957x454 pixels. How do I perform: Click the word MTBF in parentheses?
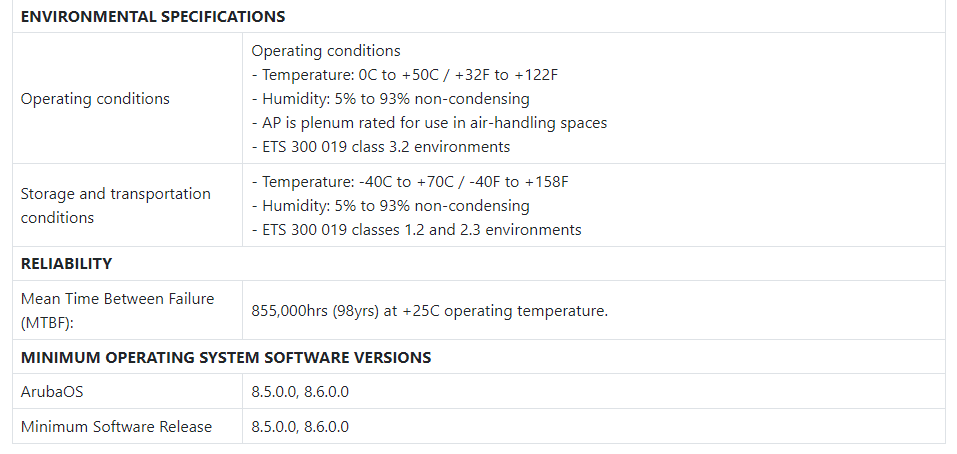[x=47, y=323]
